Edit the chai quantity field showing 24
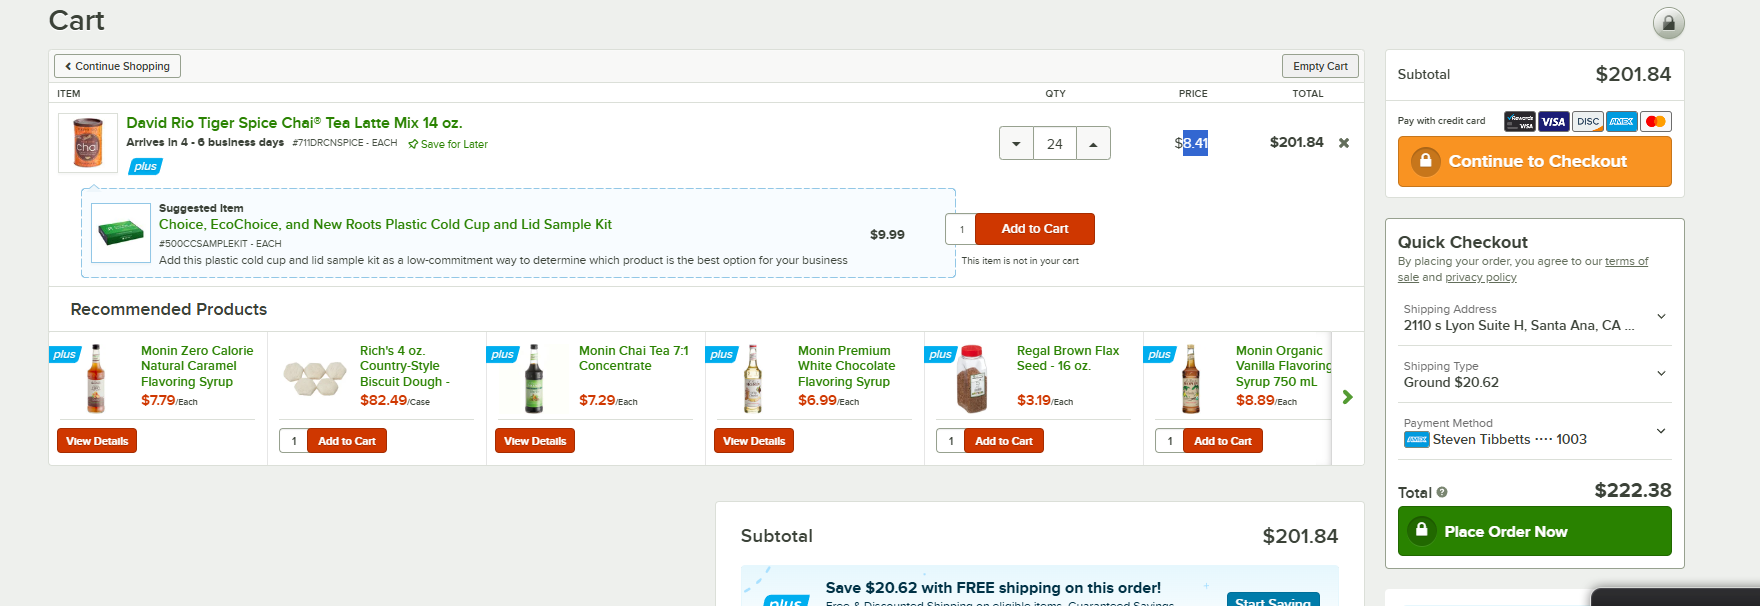1760x606 pixels. [1055, 143]
